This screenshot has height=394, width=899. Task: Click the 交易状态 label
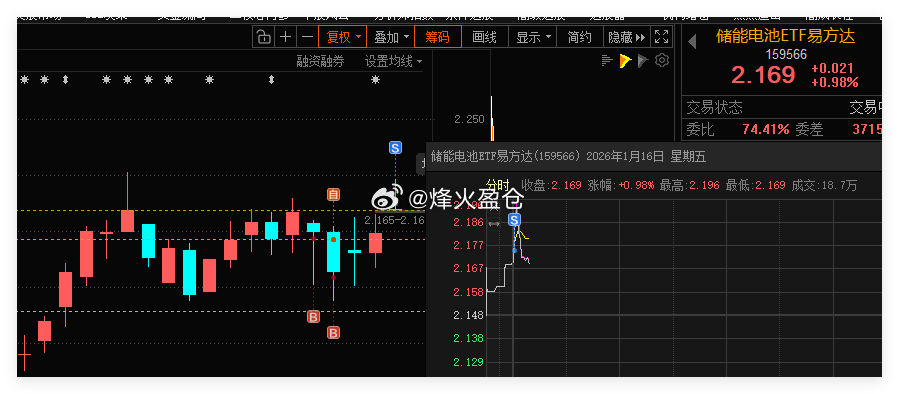(x=714, y=107)
